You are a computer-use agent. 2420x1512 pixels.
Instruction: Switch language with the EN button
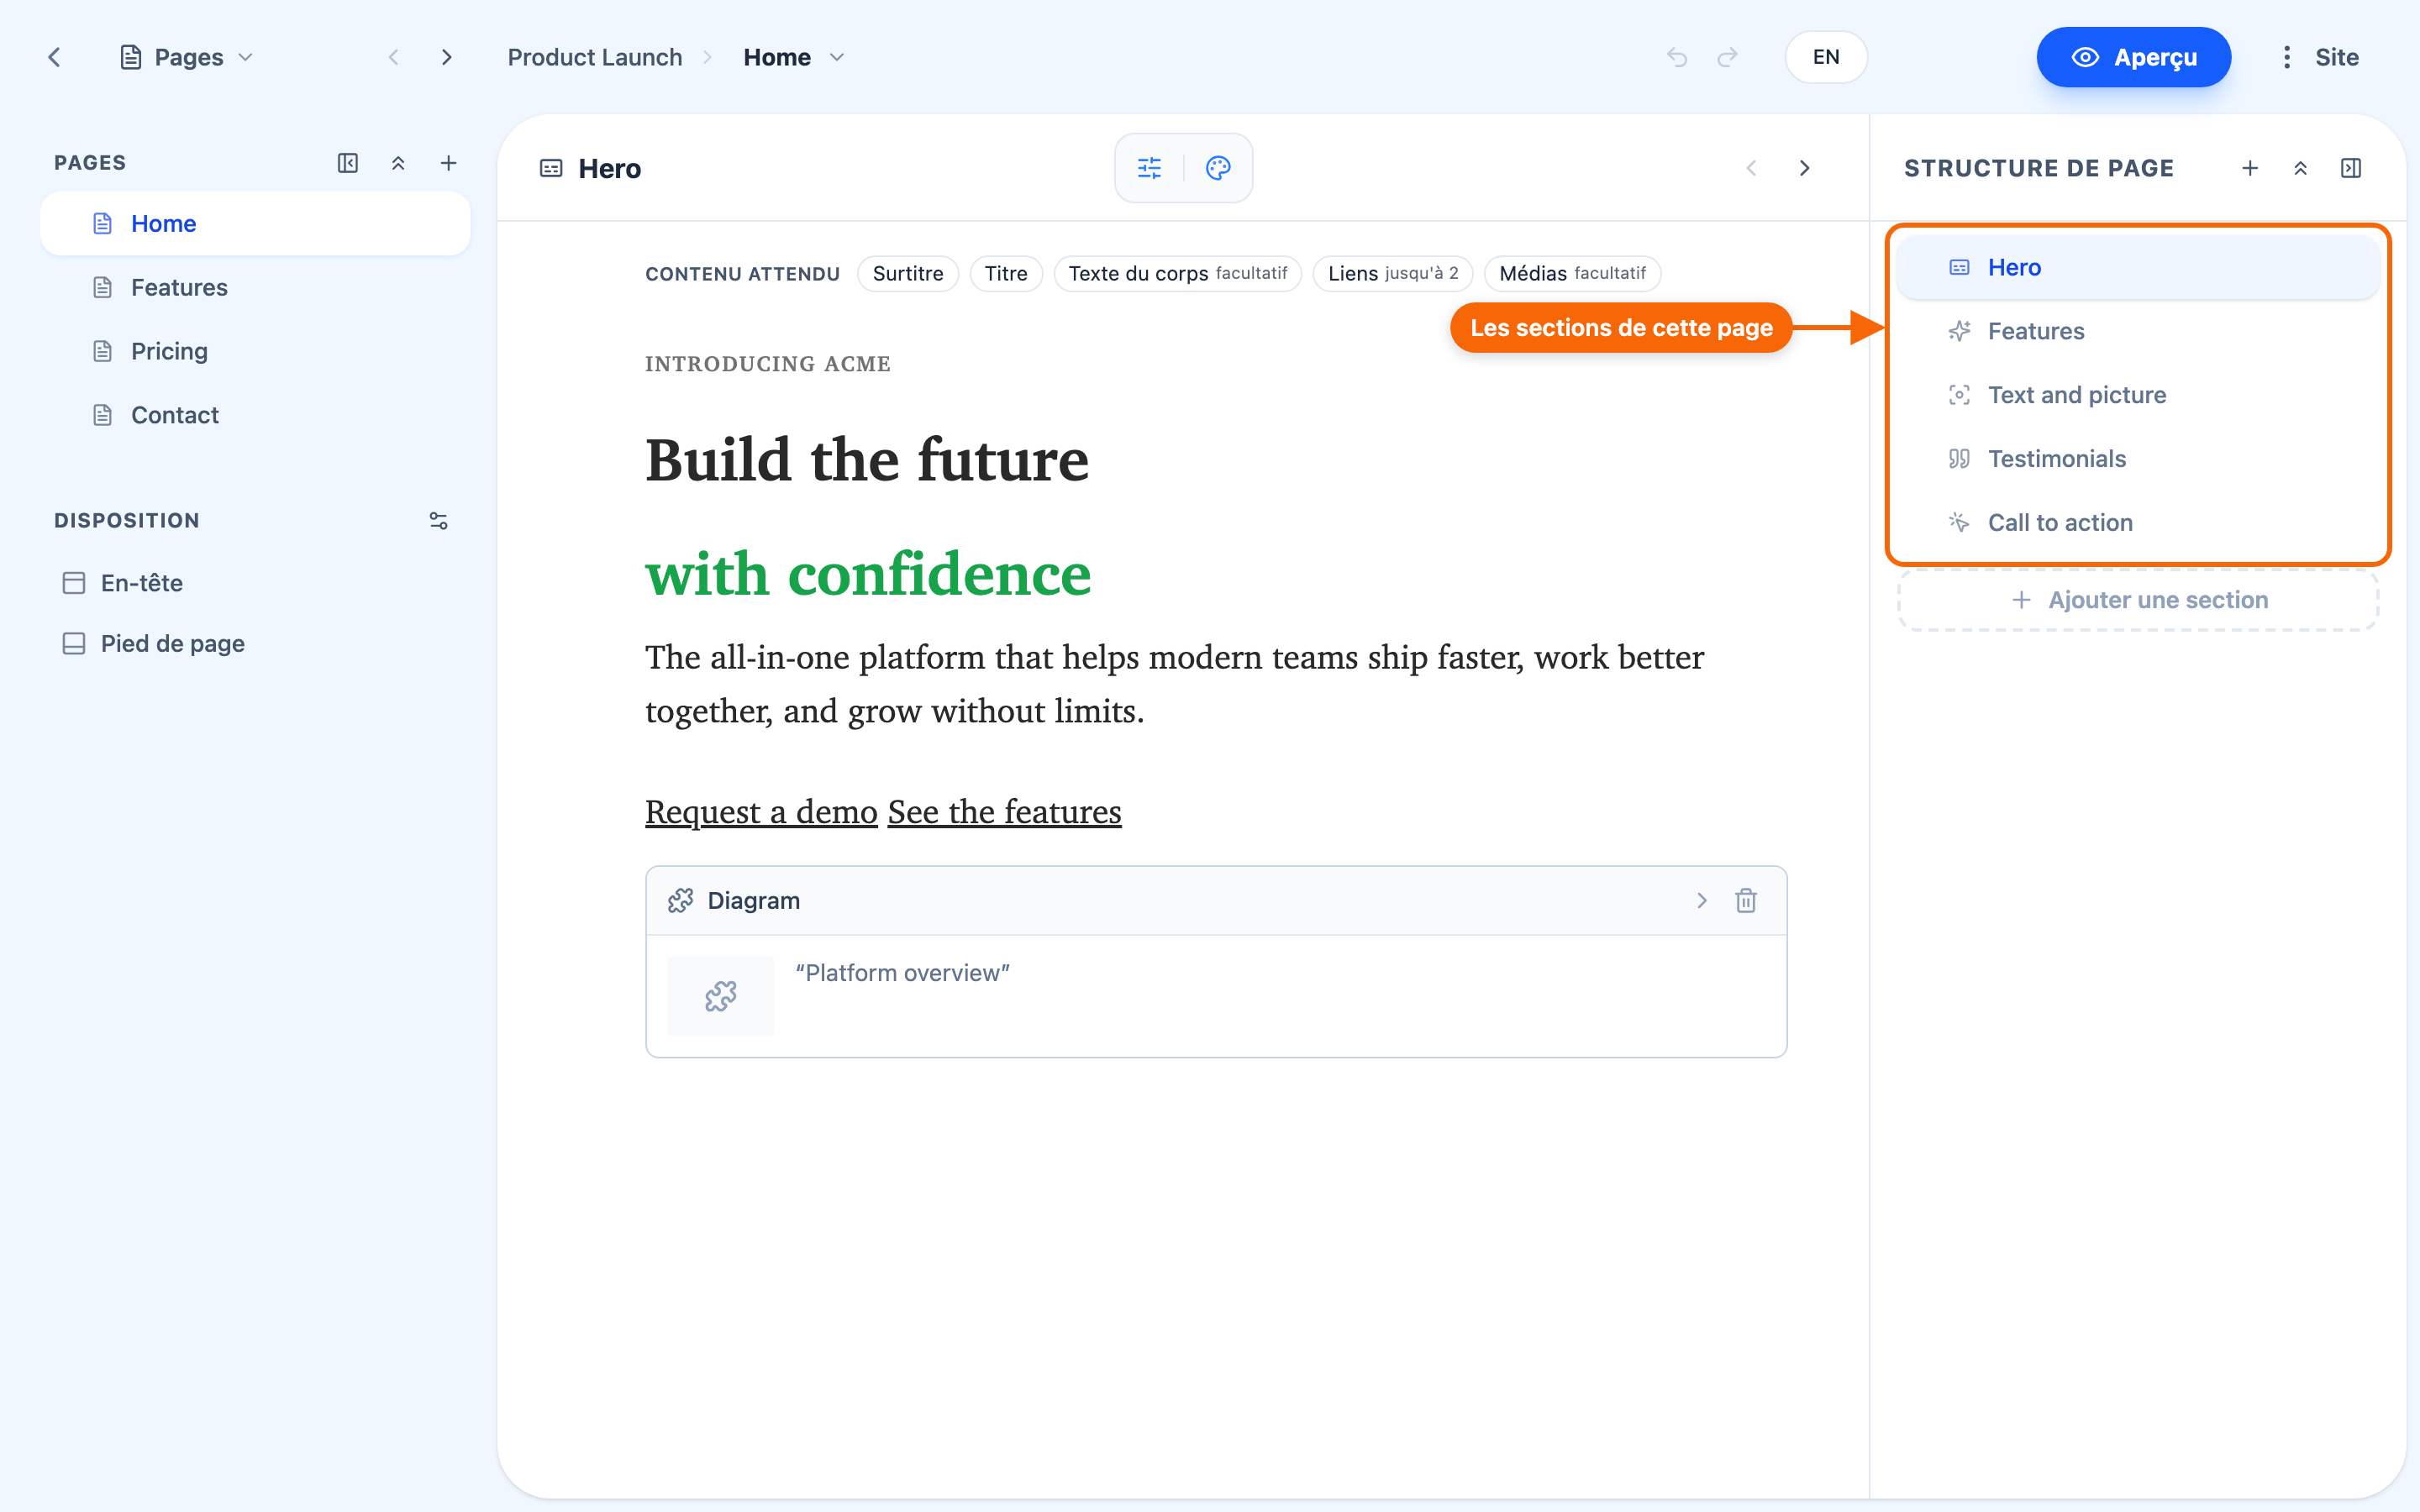pyautogui.click(x=1826, y=57)
